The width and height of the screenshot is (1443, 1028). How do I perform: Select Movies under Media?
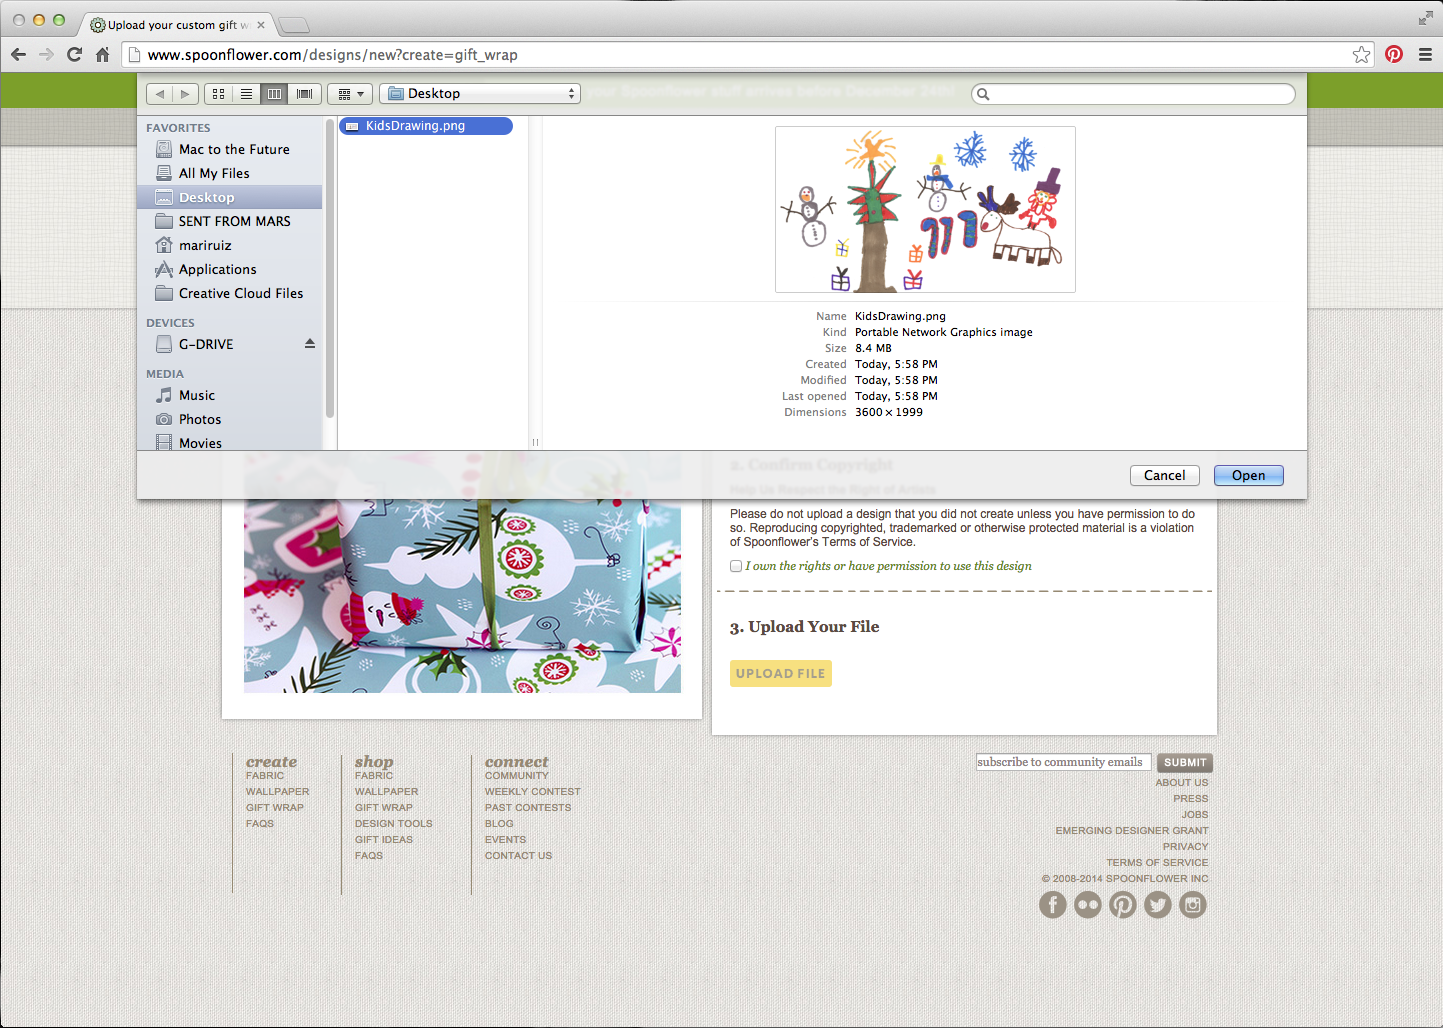tap(229, 442)
